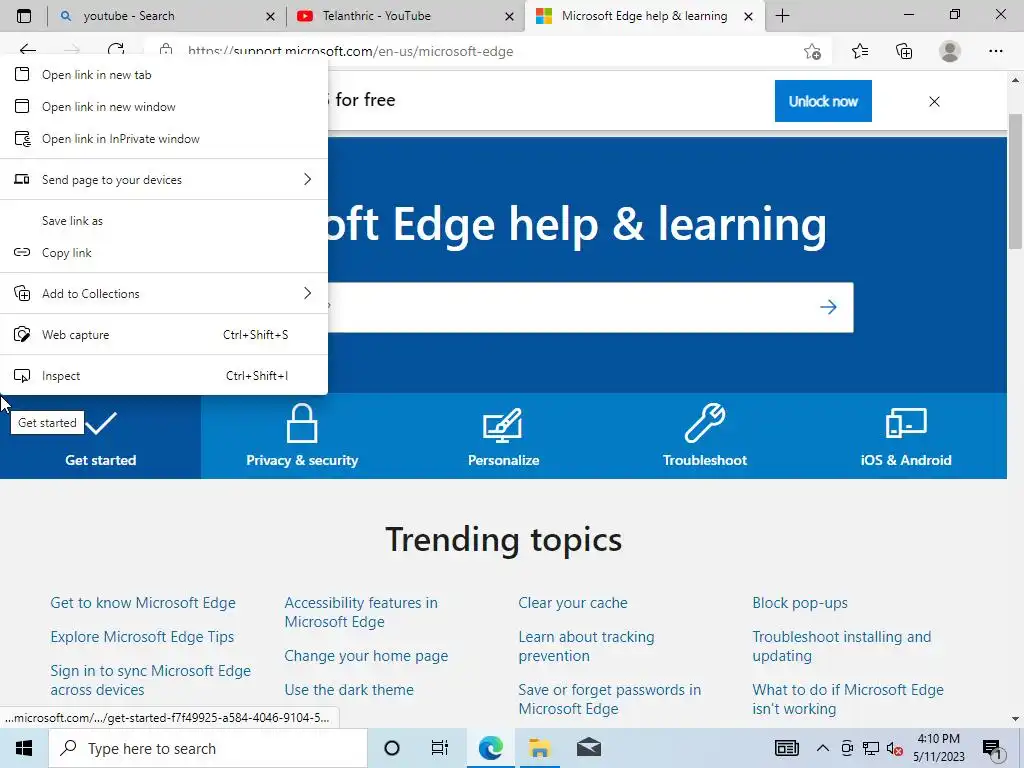This screenshot has width=1024, height=768.
Task: Click the address bar URL
Action: click(351, 51)
